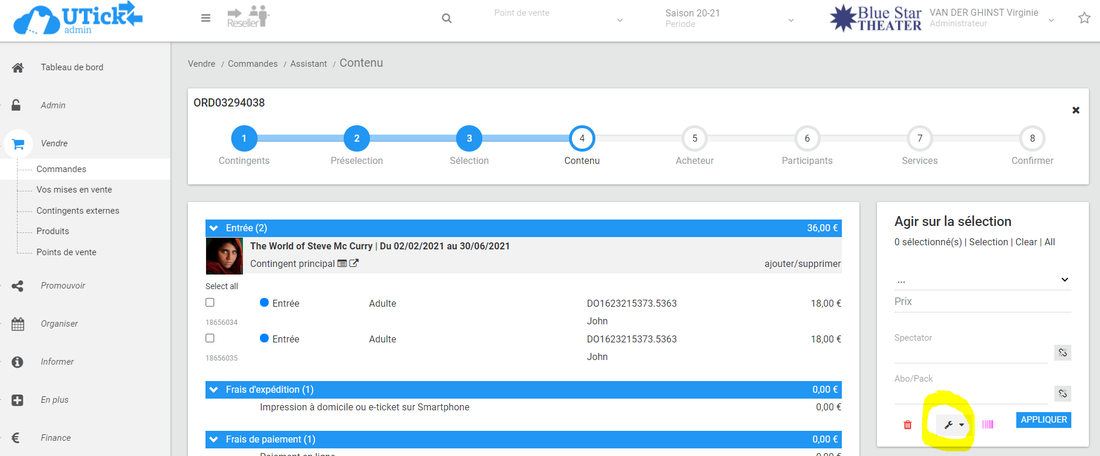
Task: Click into the Prix input field
Action: click(x=980, y=302)
